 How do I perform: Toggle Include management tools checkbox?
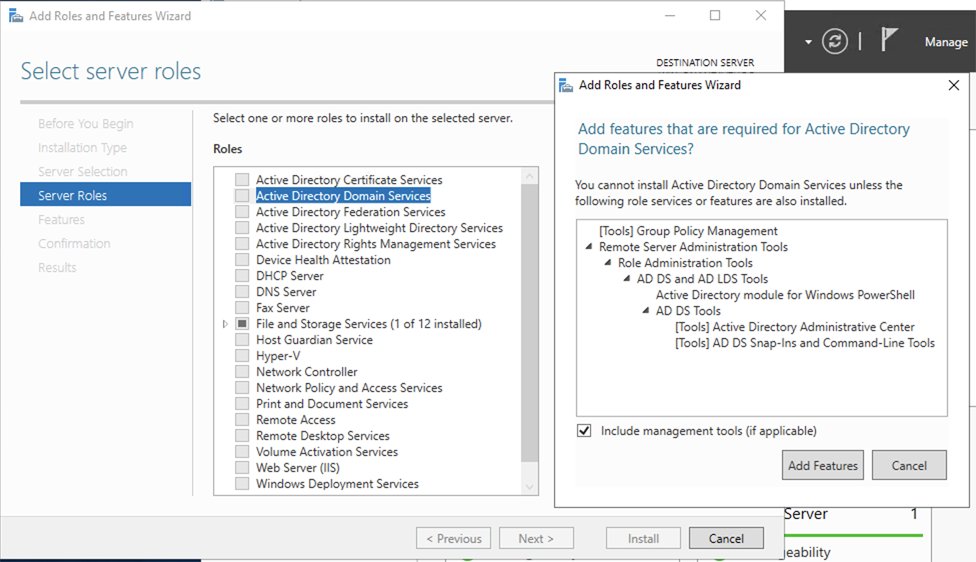click(x=584, y=431)
